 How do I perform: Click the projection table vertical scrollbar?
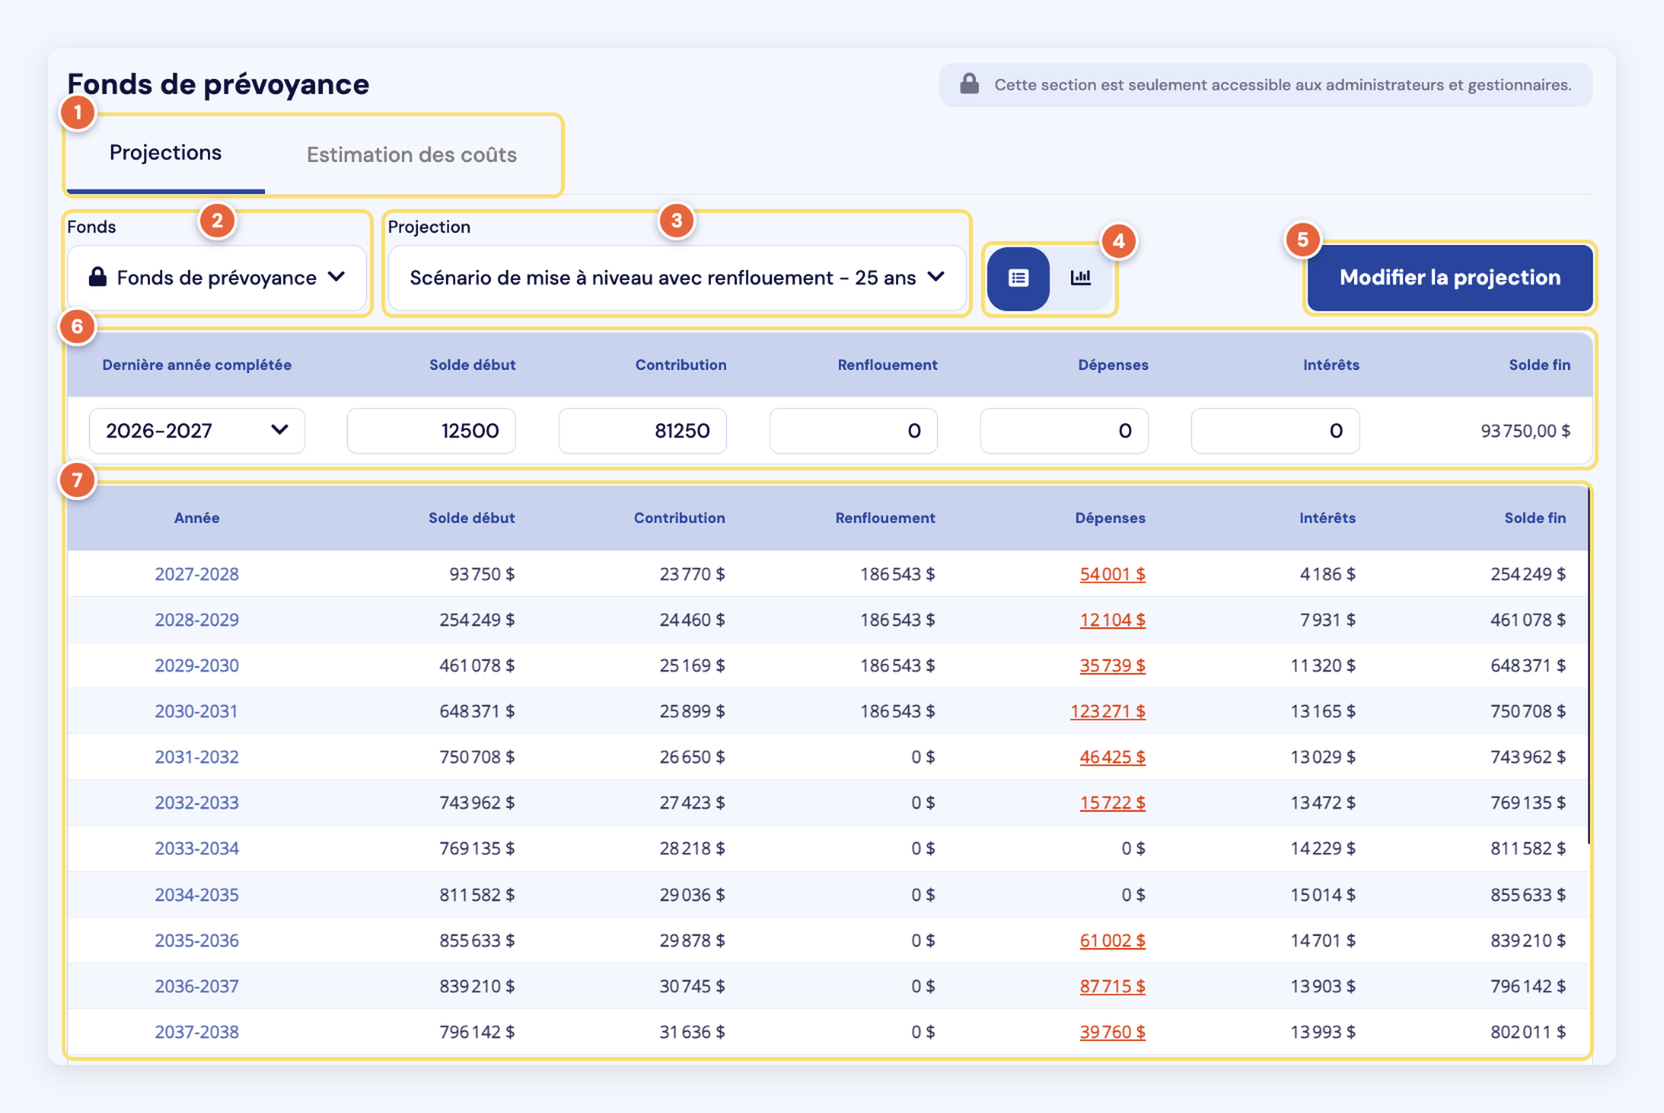click(1589, 665)
